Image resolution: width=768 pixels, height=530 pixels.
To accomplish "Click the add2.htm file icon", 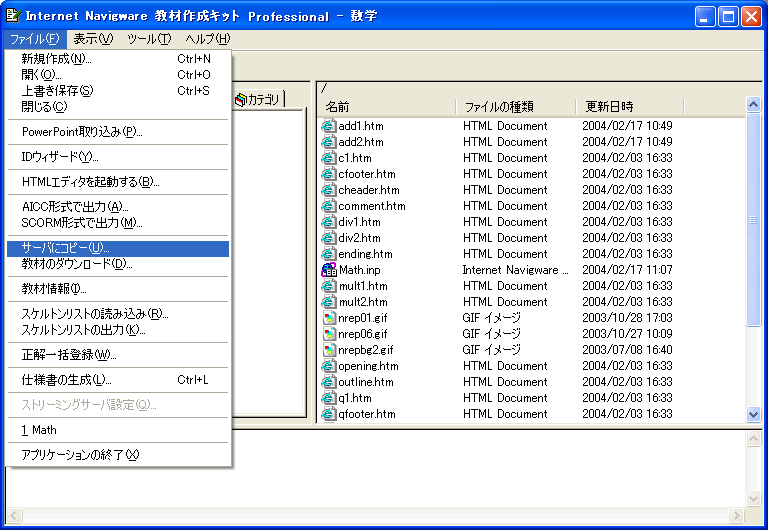I will point(329,142).
